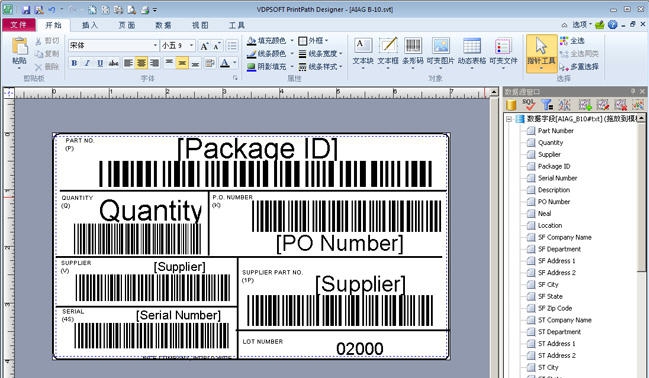This screenshot has width=649, height=378.
Task: Toggle Bold formatting
Action: pos(74,63)
